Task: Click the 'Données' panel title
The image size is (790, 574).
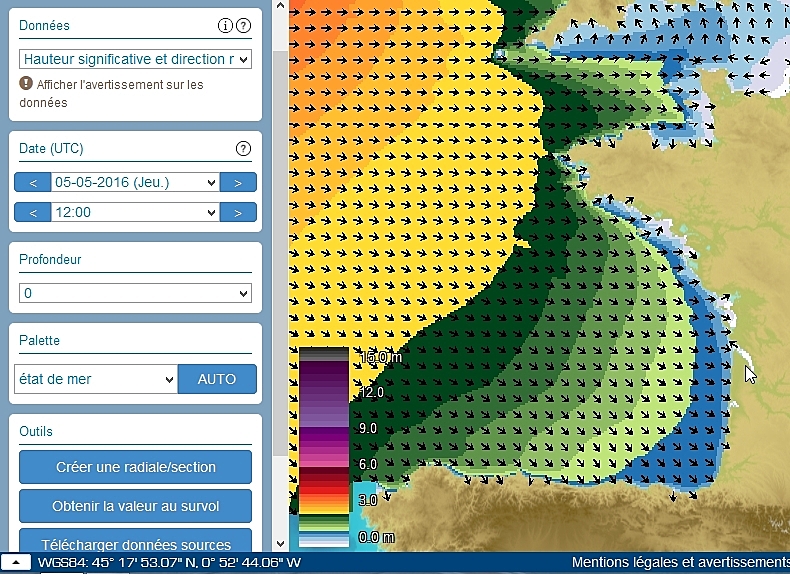Action: (44, 25)
